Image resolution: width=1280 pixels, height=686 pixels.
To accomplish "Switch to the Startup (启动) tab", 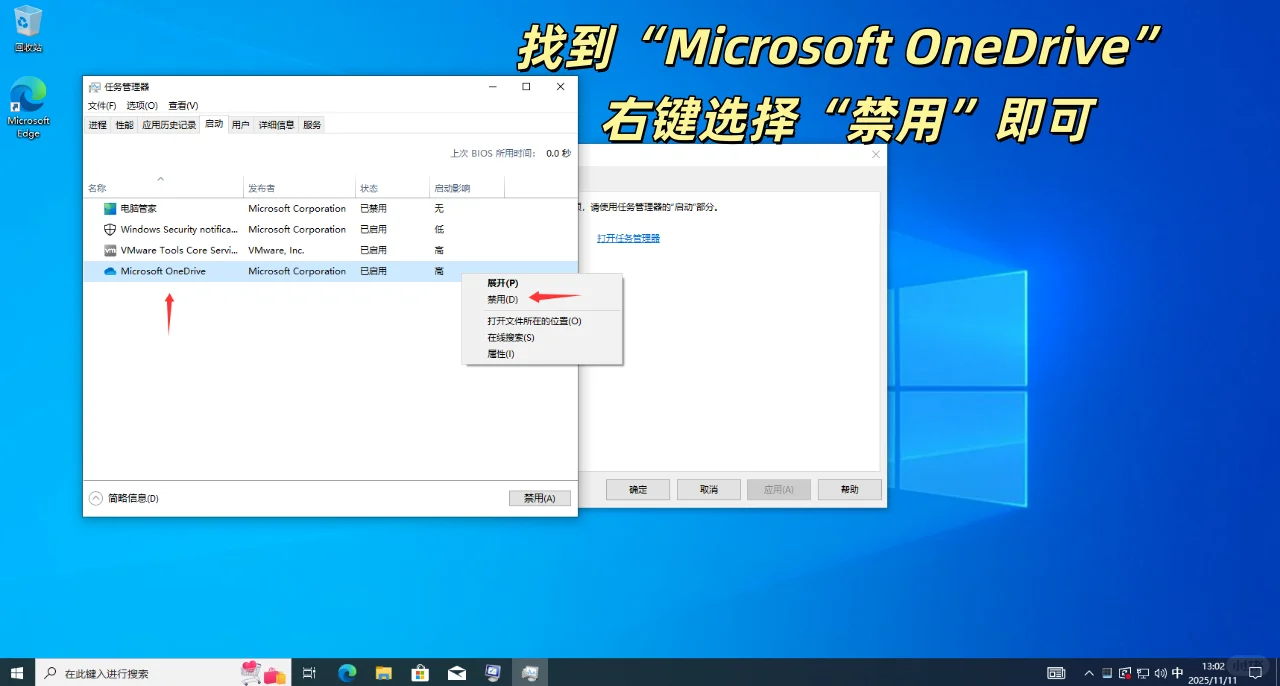I will pyautogui.click(x=213, y=124).
